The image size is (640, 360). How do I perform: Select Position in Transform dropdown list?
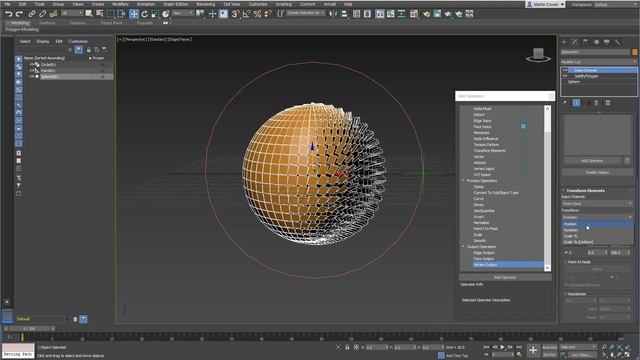pos(597,224)
